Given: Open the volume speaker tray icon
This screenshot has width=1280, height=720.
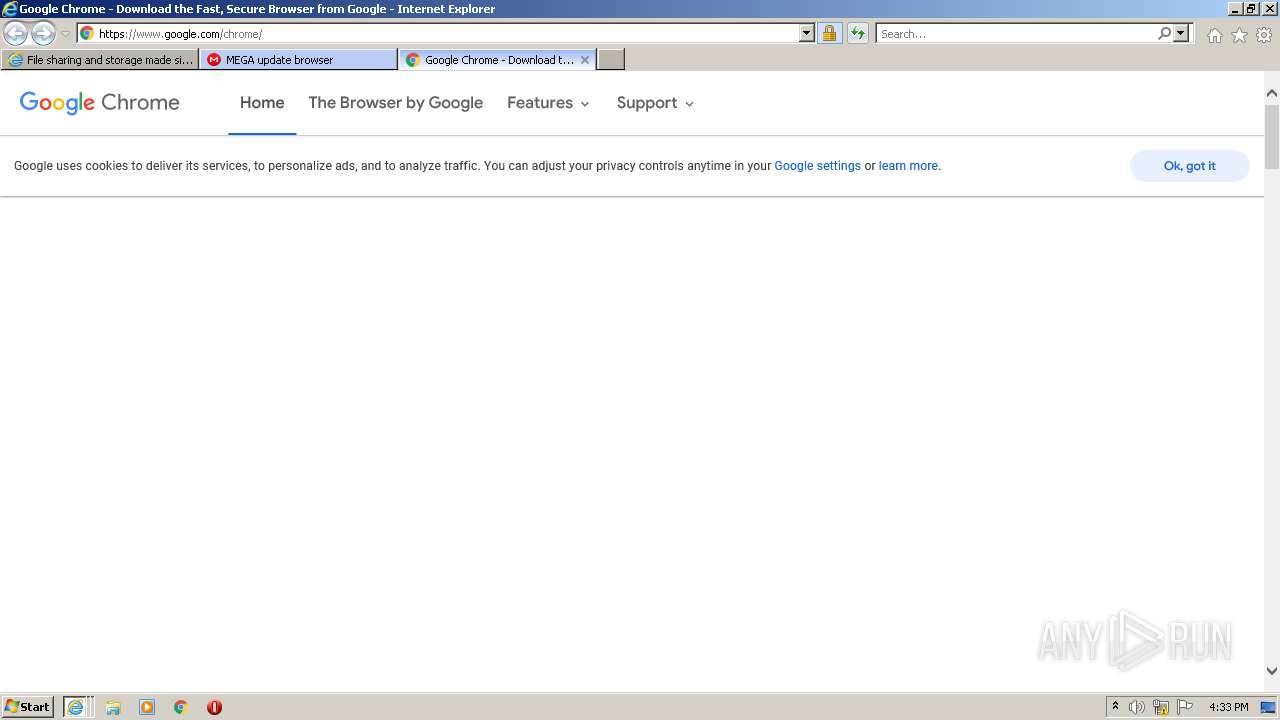Looking at the screenshot, I should point(1137,707).
